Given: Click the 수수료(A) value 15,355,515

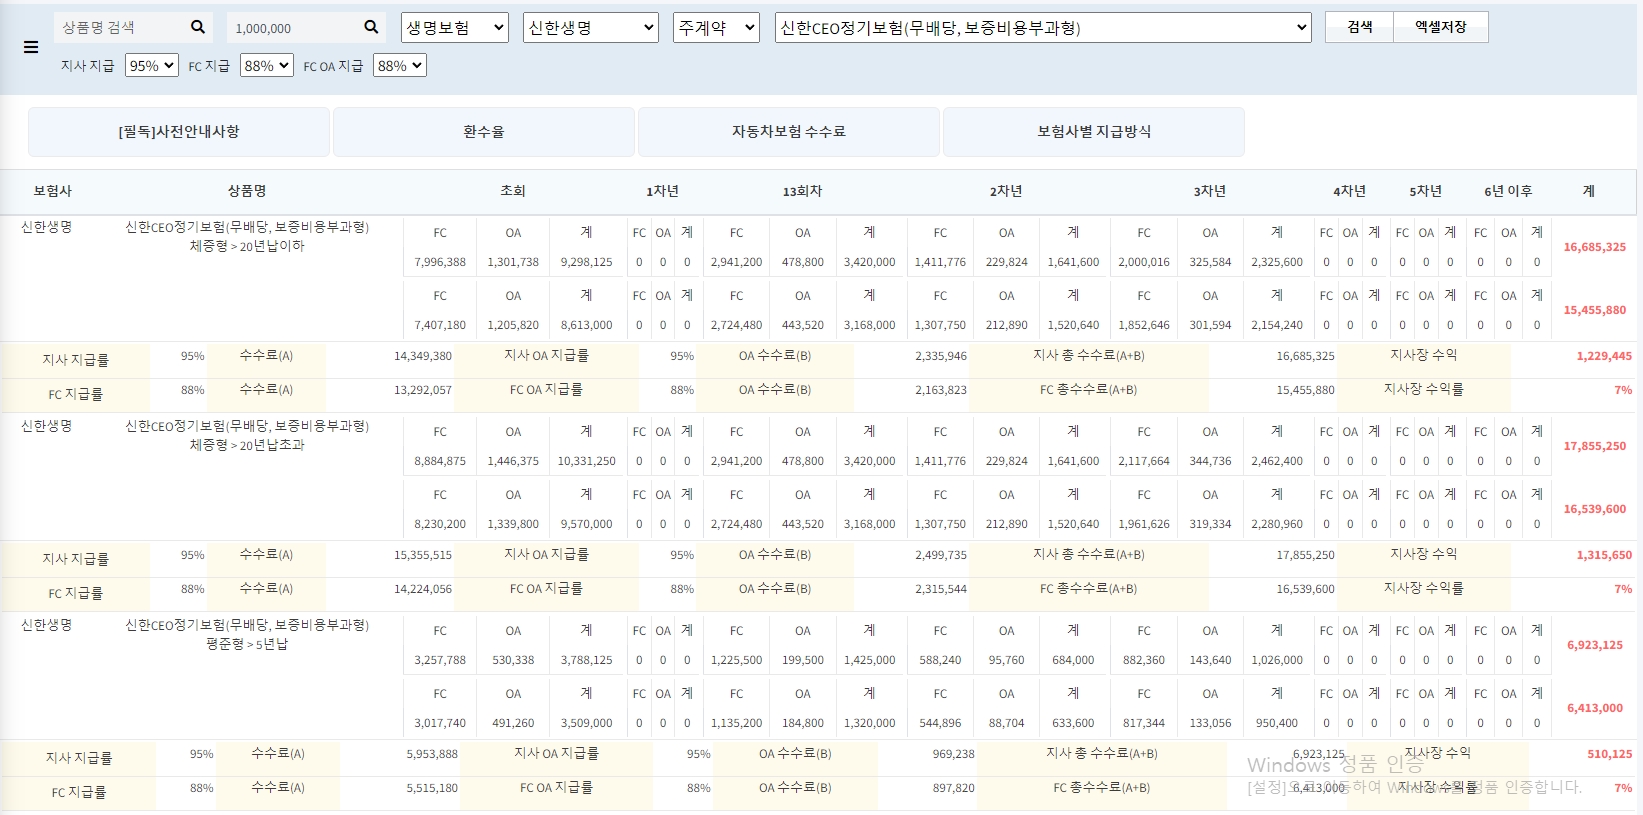Looking at the screenshot, I should coord(423,555).
